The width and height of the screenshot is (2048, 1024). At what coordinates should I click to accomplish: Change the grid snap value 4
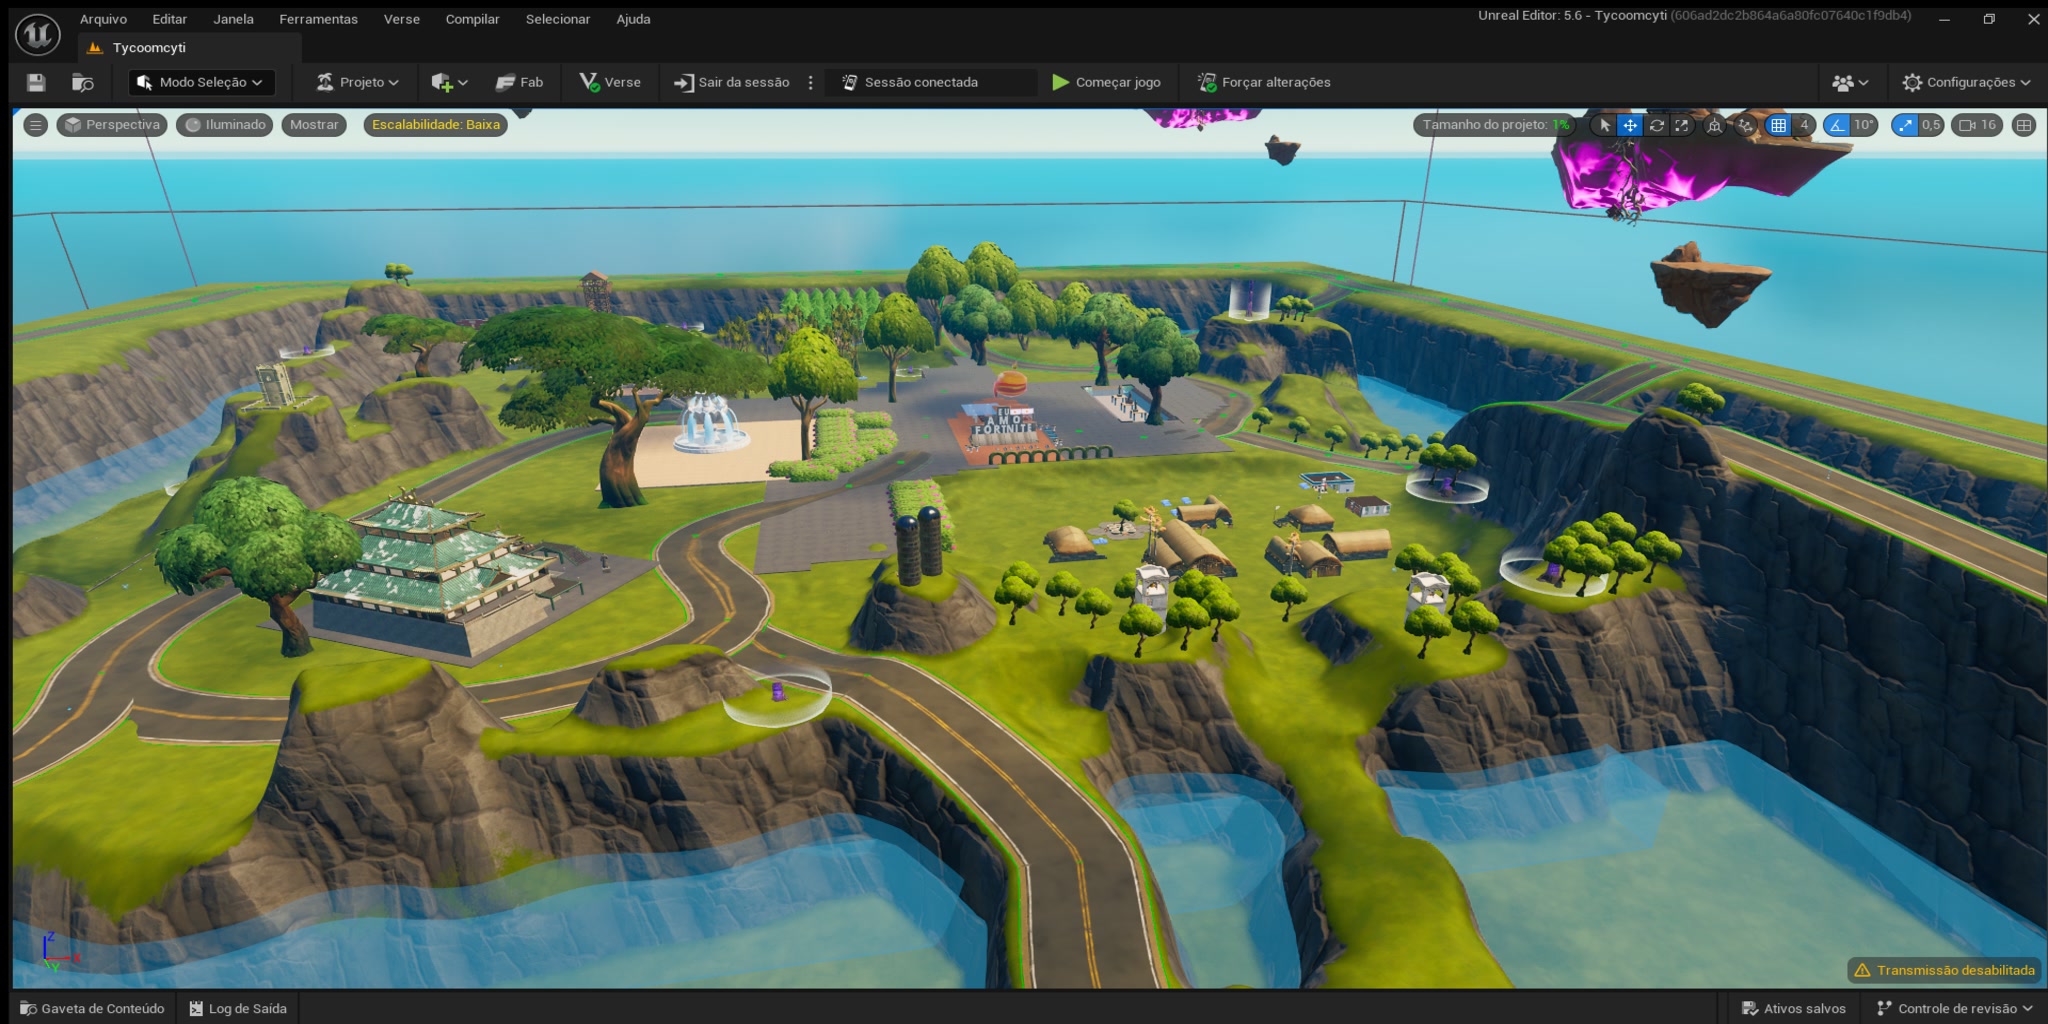1804,125
